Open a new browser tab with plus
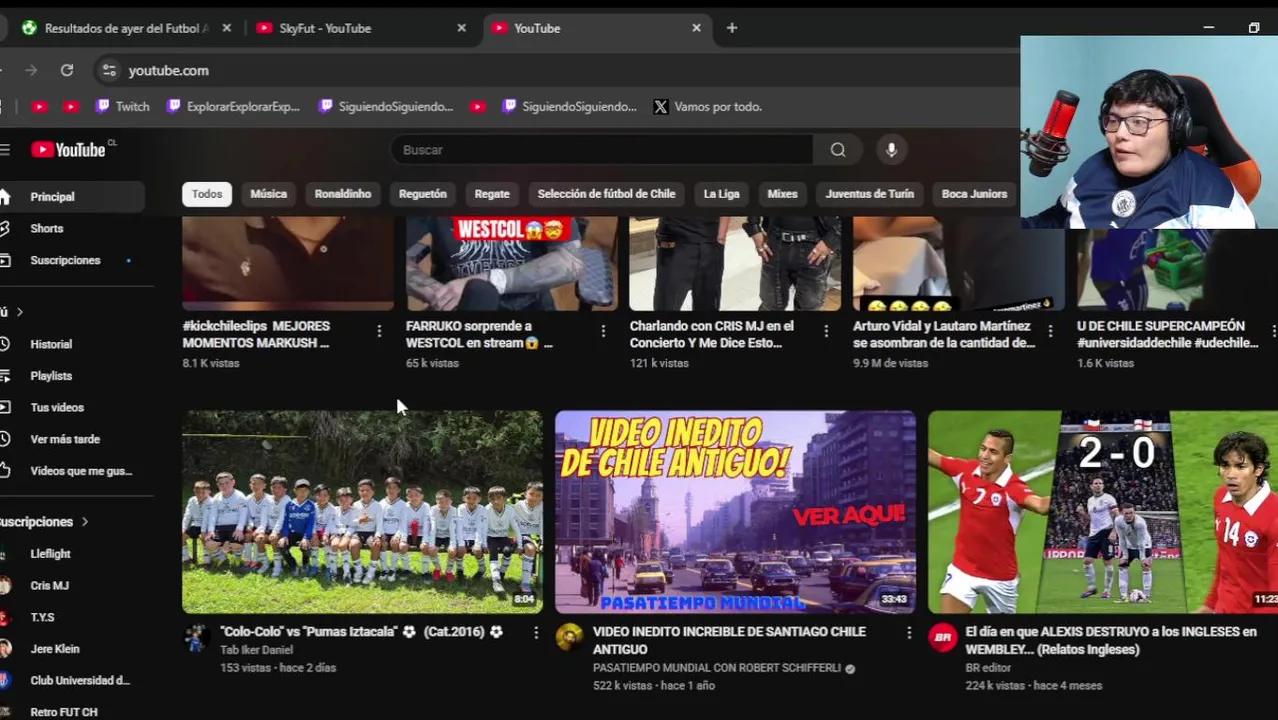 tap(732, 28)
